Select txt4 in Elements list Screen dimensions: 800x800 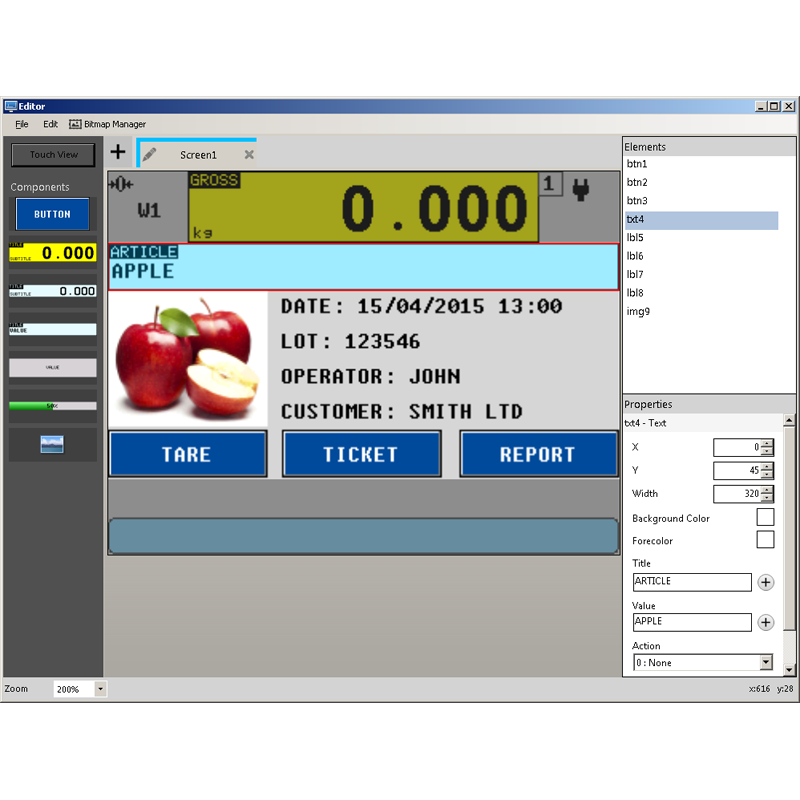click(x=702, y=219)
